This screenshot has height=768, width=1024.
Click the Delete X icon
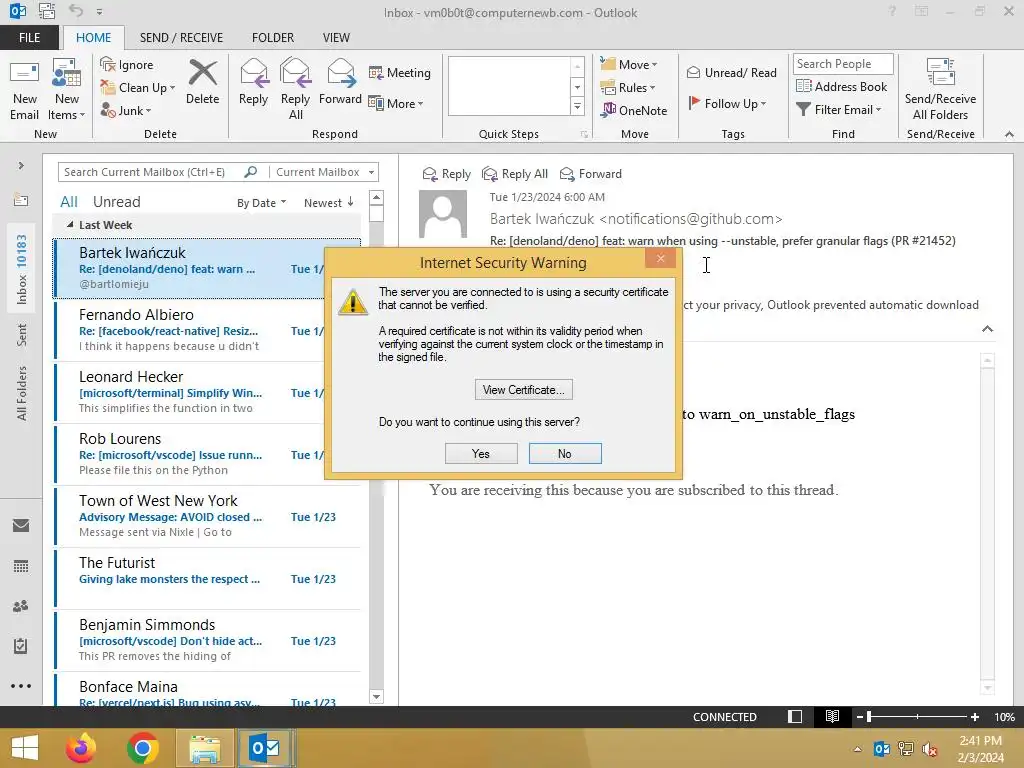[202, 72]
